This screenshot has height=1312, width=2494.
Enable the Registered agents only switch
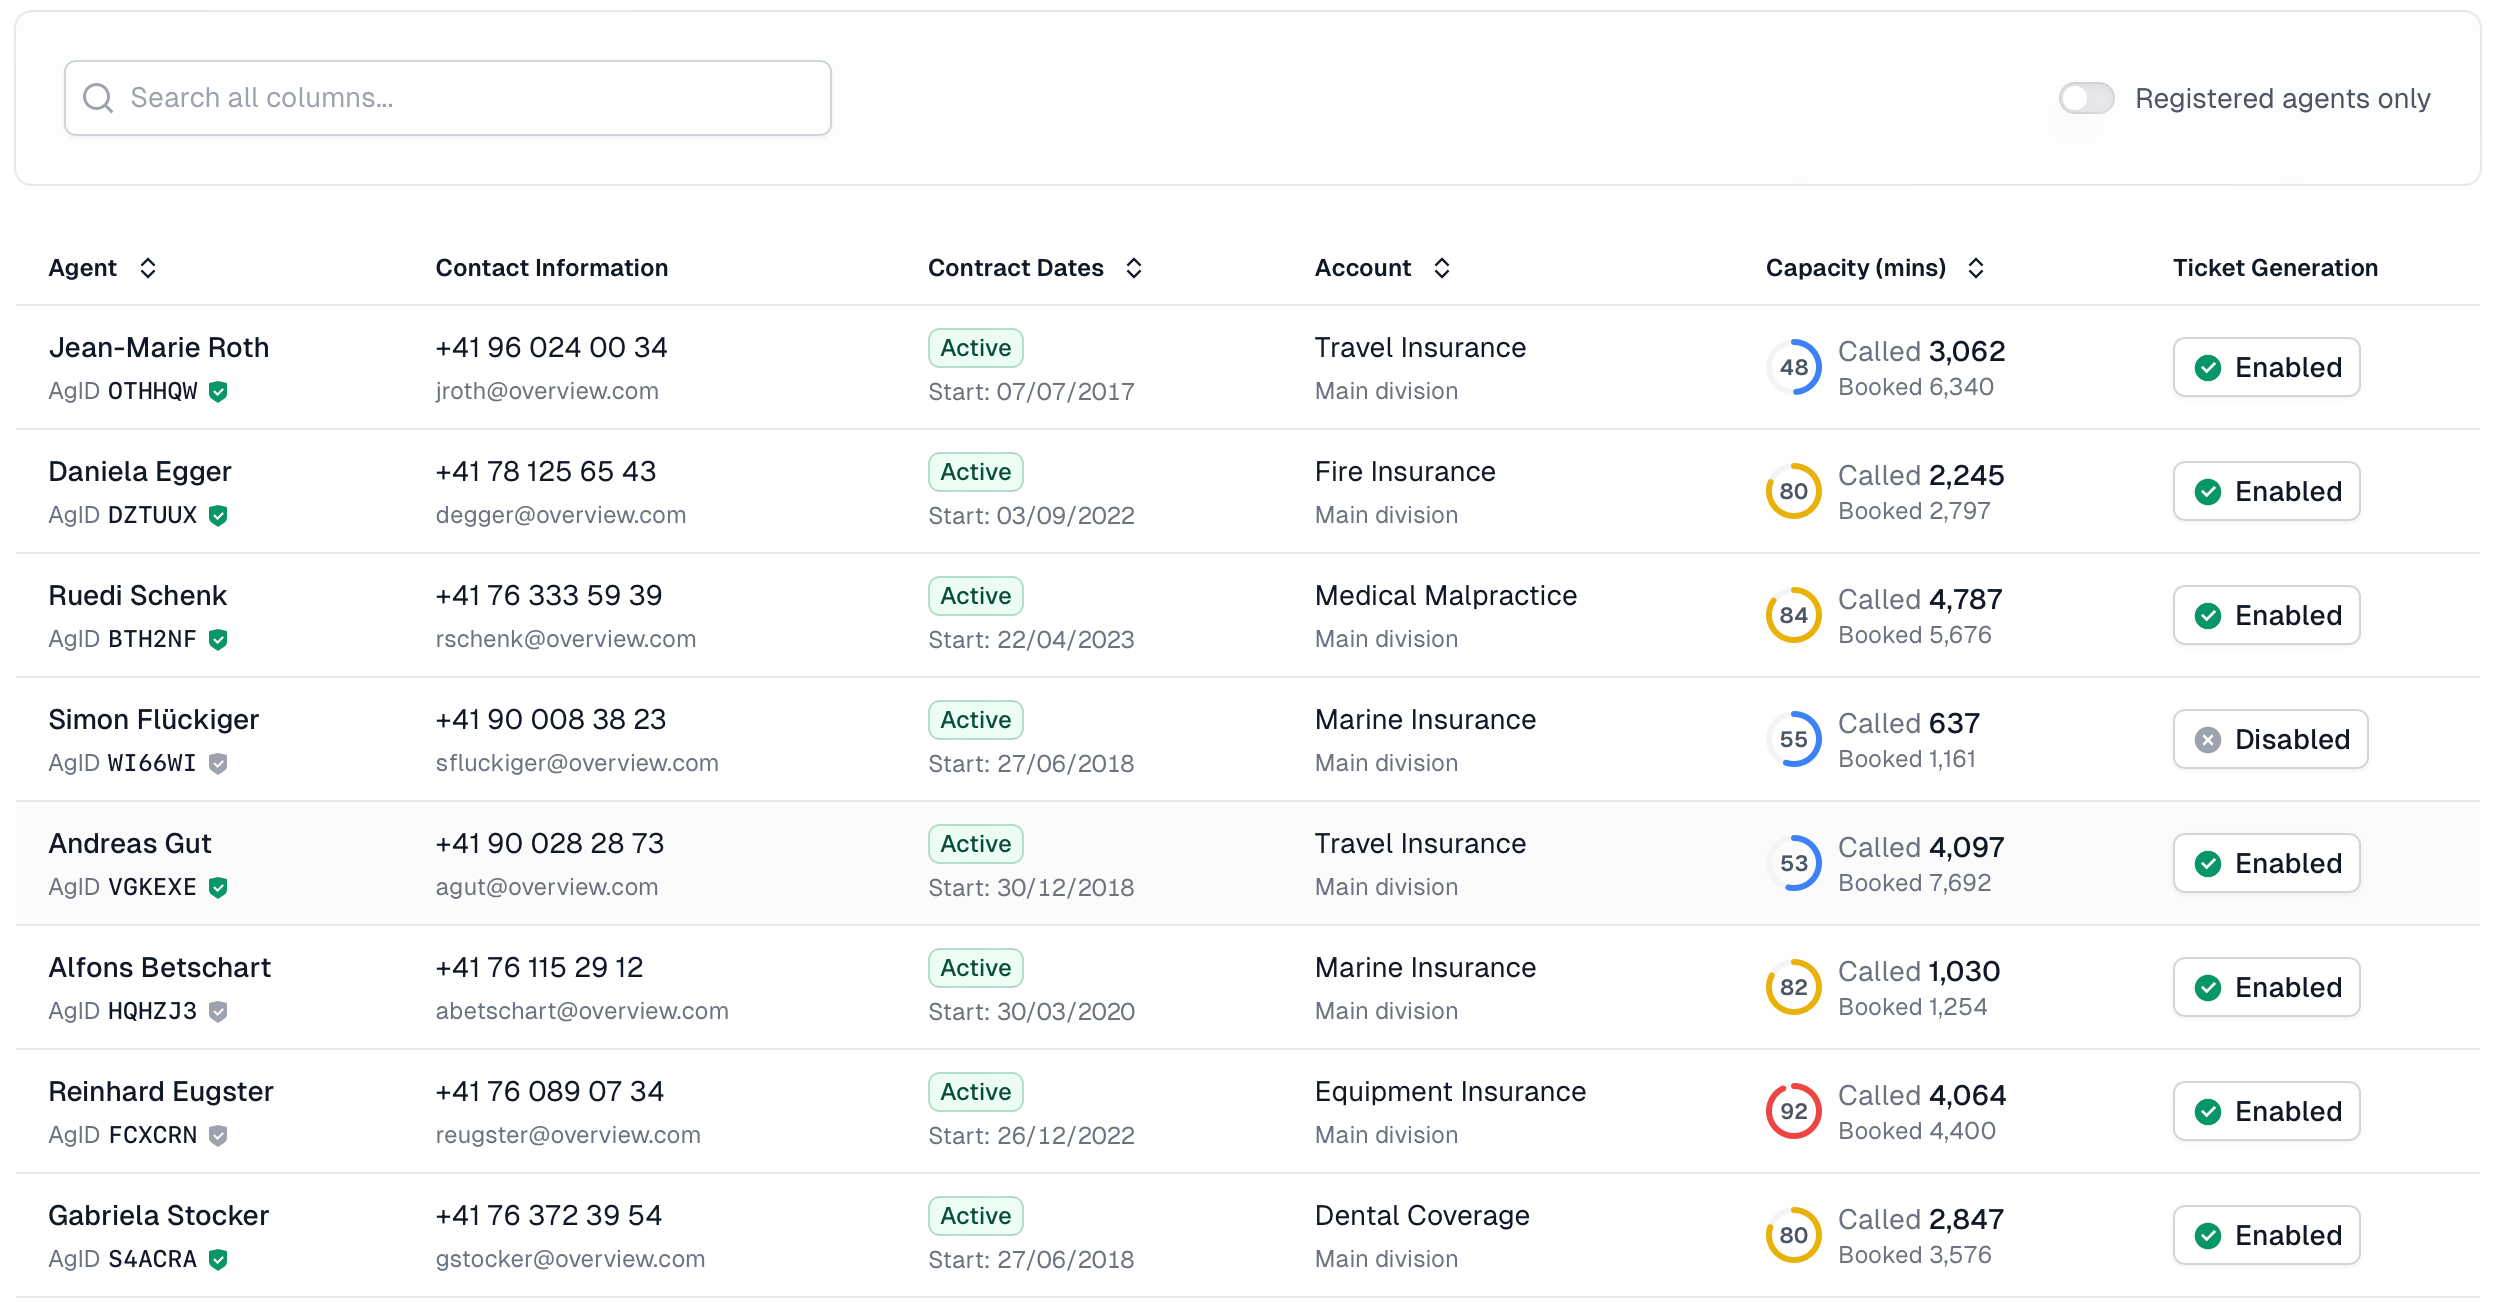click(x=2086, y=97)
